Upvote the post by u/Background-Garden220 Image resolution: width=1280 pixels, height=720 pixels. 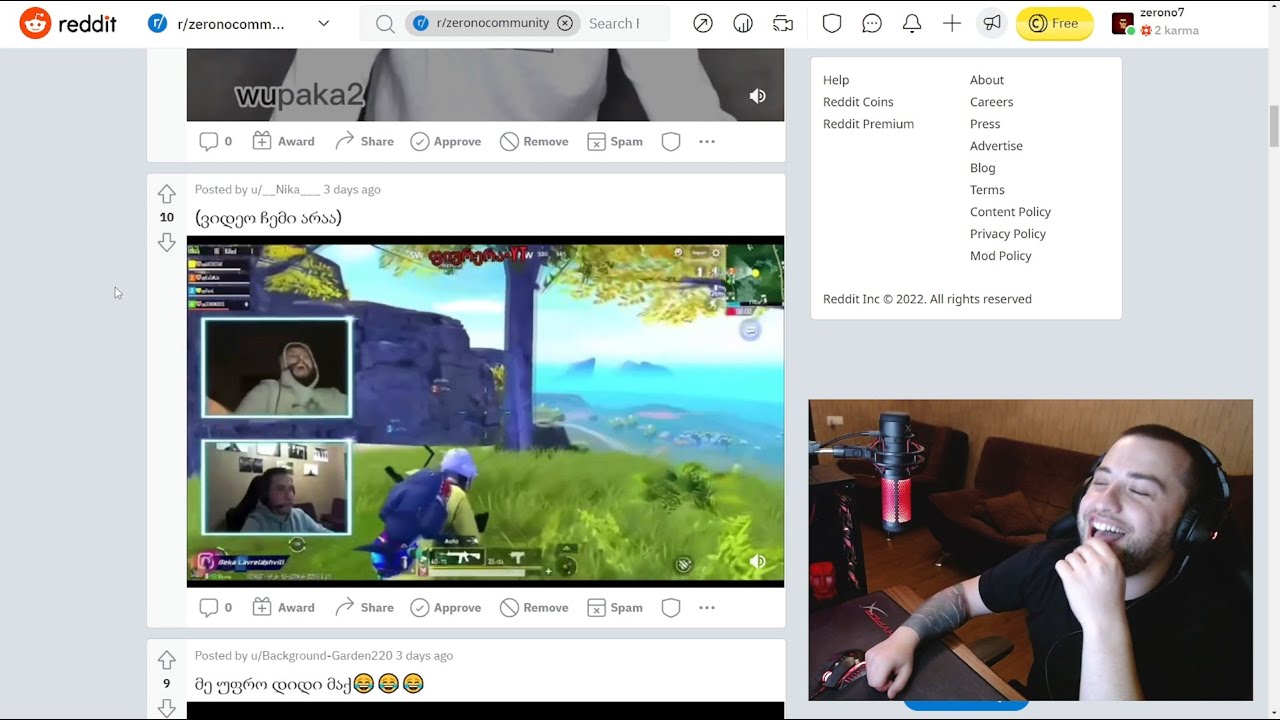pos(166,660)
